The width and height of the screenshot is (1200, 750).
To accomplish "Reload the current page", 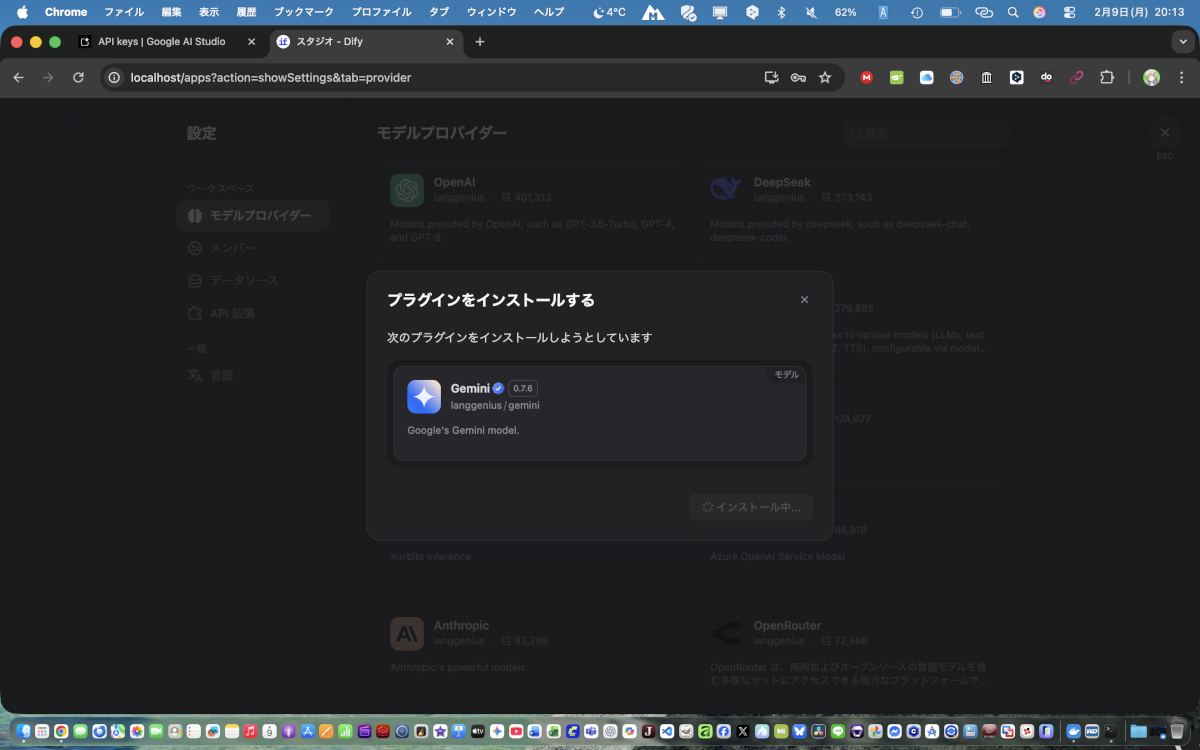I will pos(78,77).
